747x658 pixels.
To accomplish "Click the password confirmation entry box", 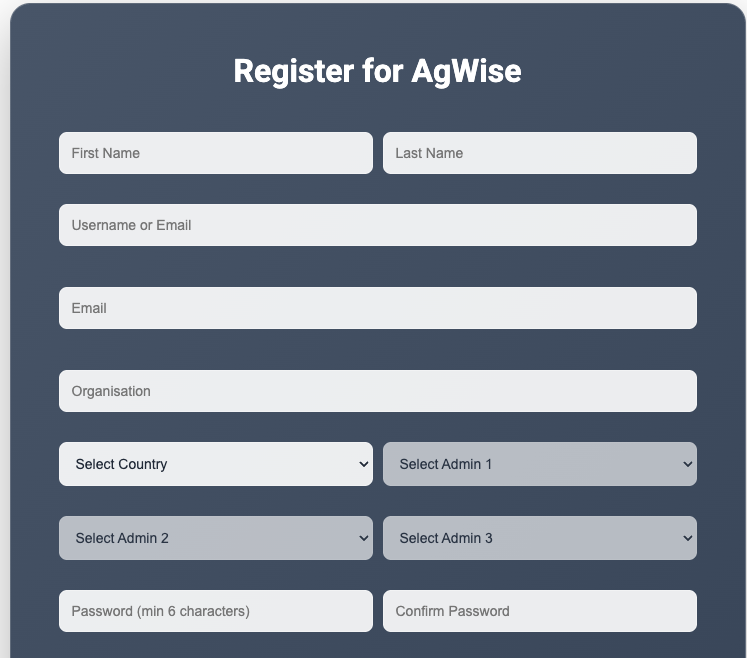I will (x=539, y=611).
